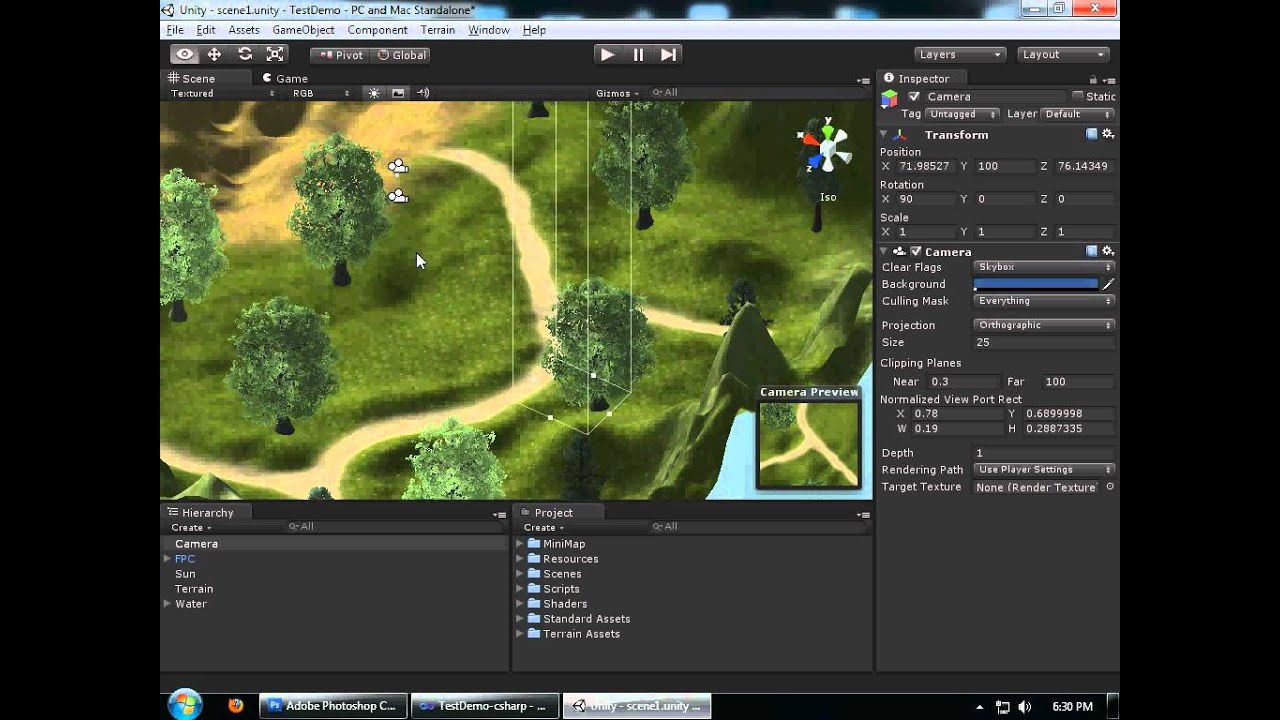The height and width of the screenshot is (720, 1280).
Task: Open the Hierarchy Create dropdown
Action: click(x=191, y=527)
